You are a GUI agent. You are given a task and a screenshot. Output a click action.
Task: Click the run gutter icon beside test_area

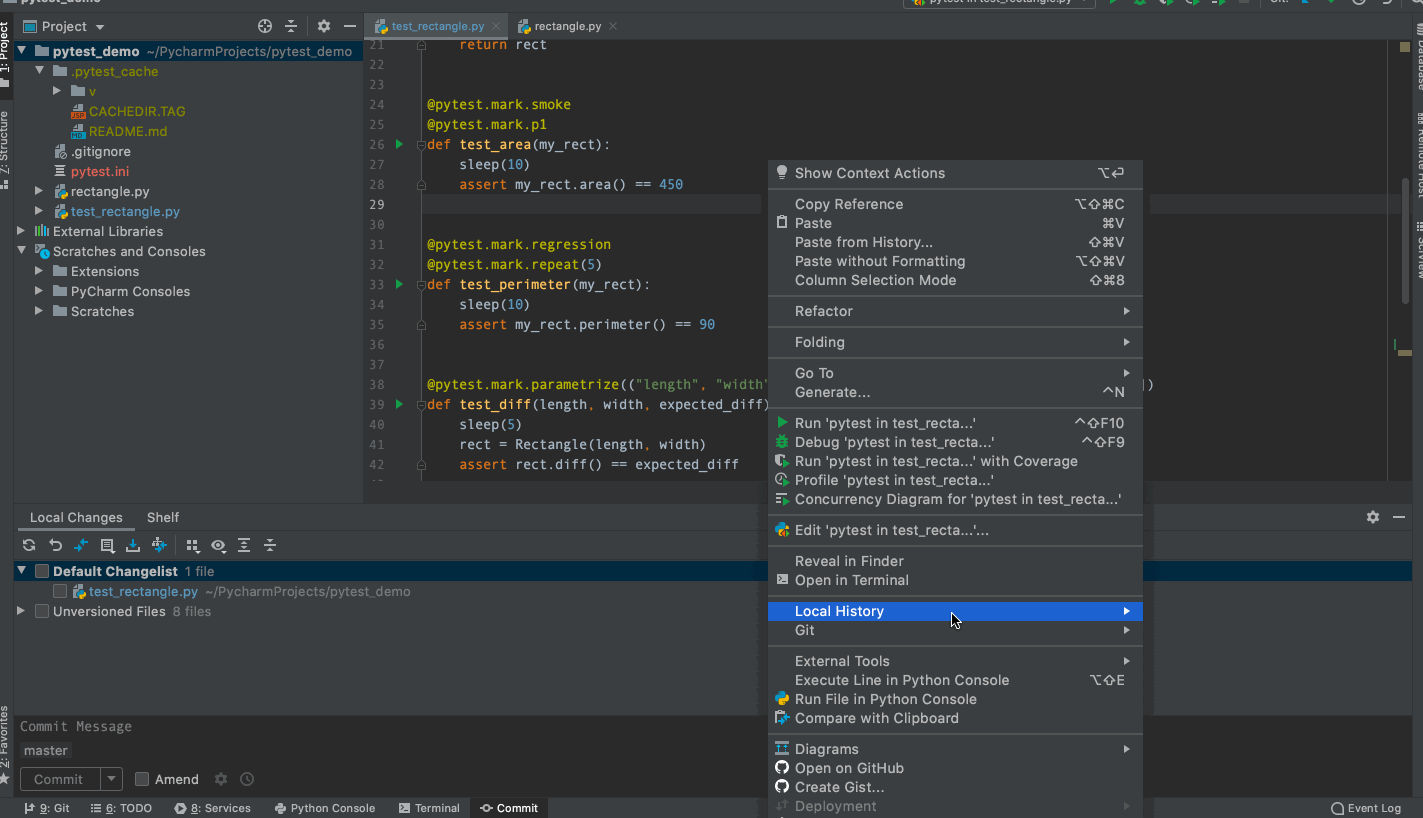(399, 144)
